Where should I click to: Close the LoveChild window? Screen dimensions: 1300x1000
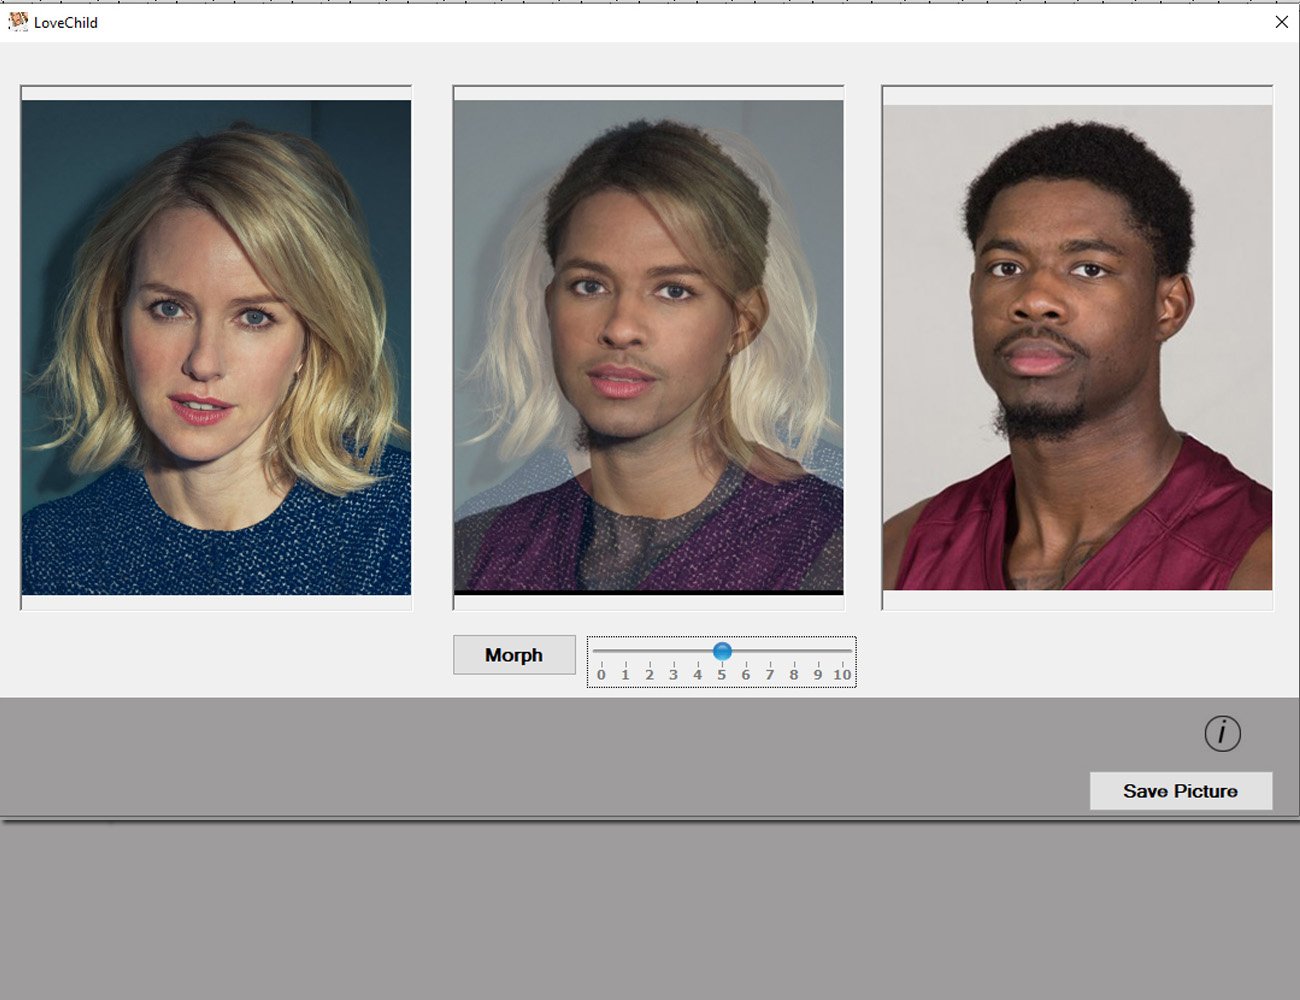[1281, 22]
